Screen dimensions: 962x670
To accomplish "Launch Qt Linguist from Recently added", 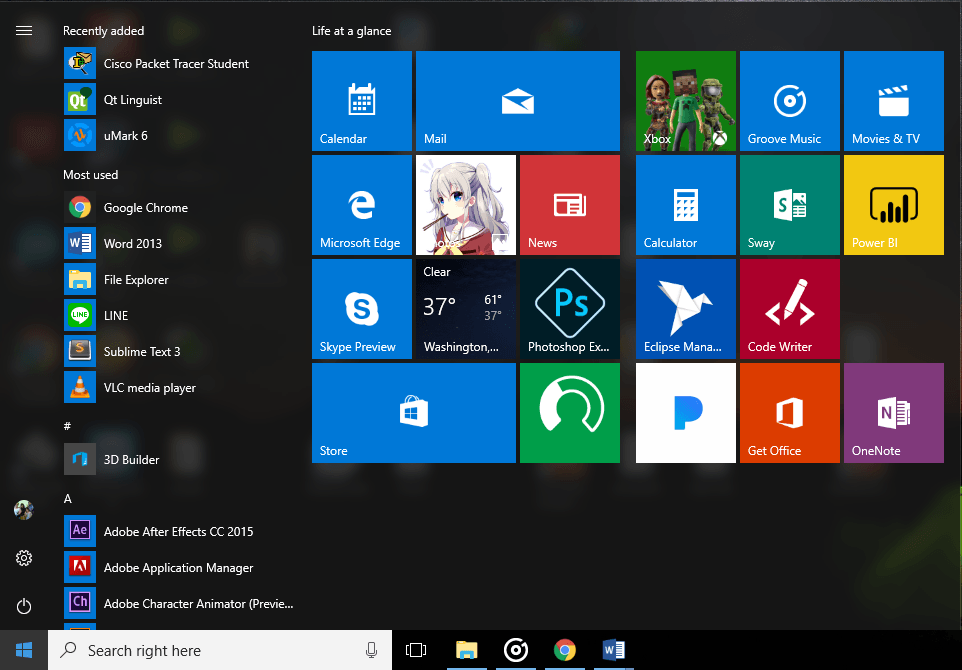I will pos(178,99).
